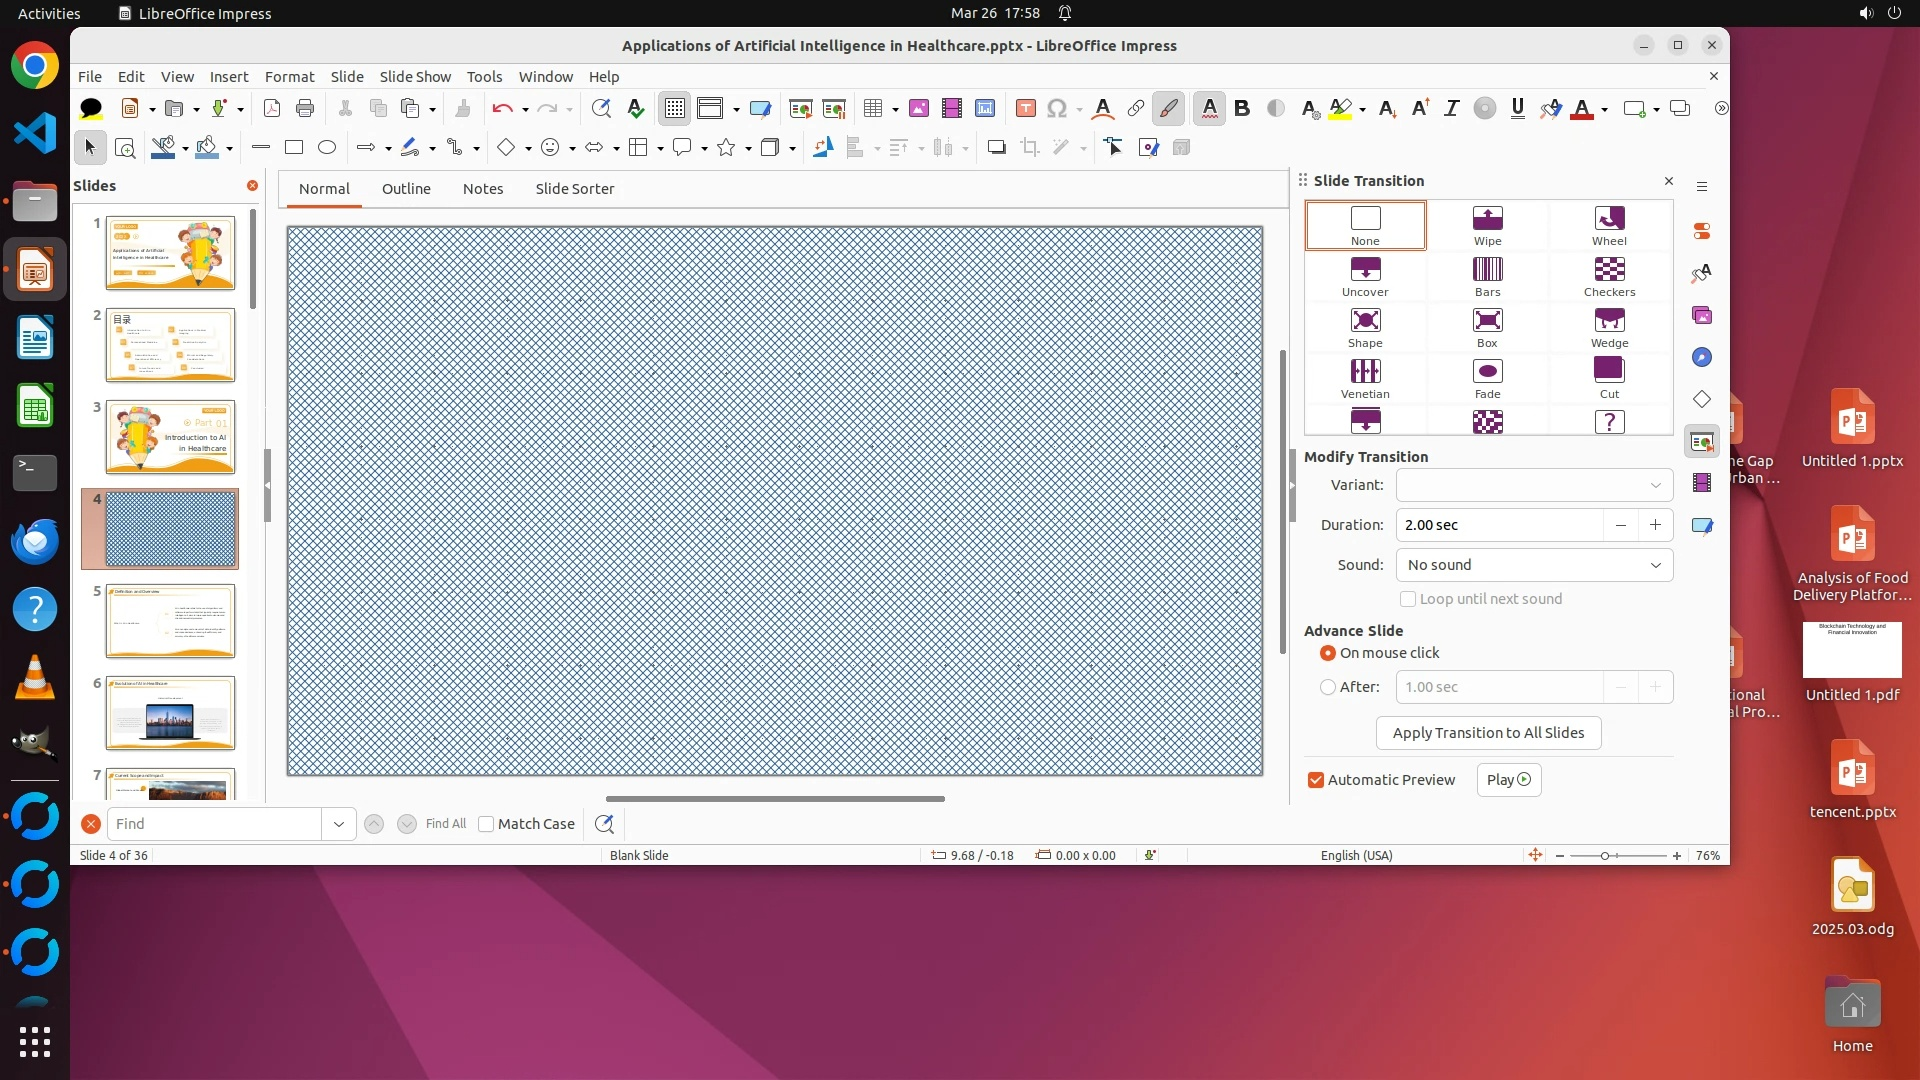Pick the Venetian transition effect
This screenshot has height=1080, width=1920.
1365,378
